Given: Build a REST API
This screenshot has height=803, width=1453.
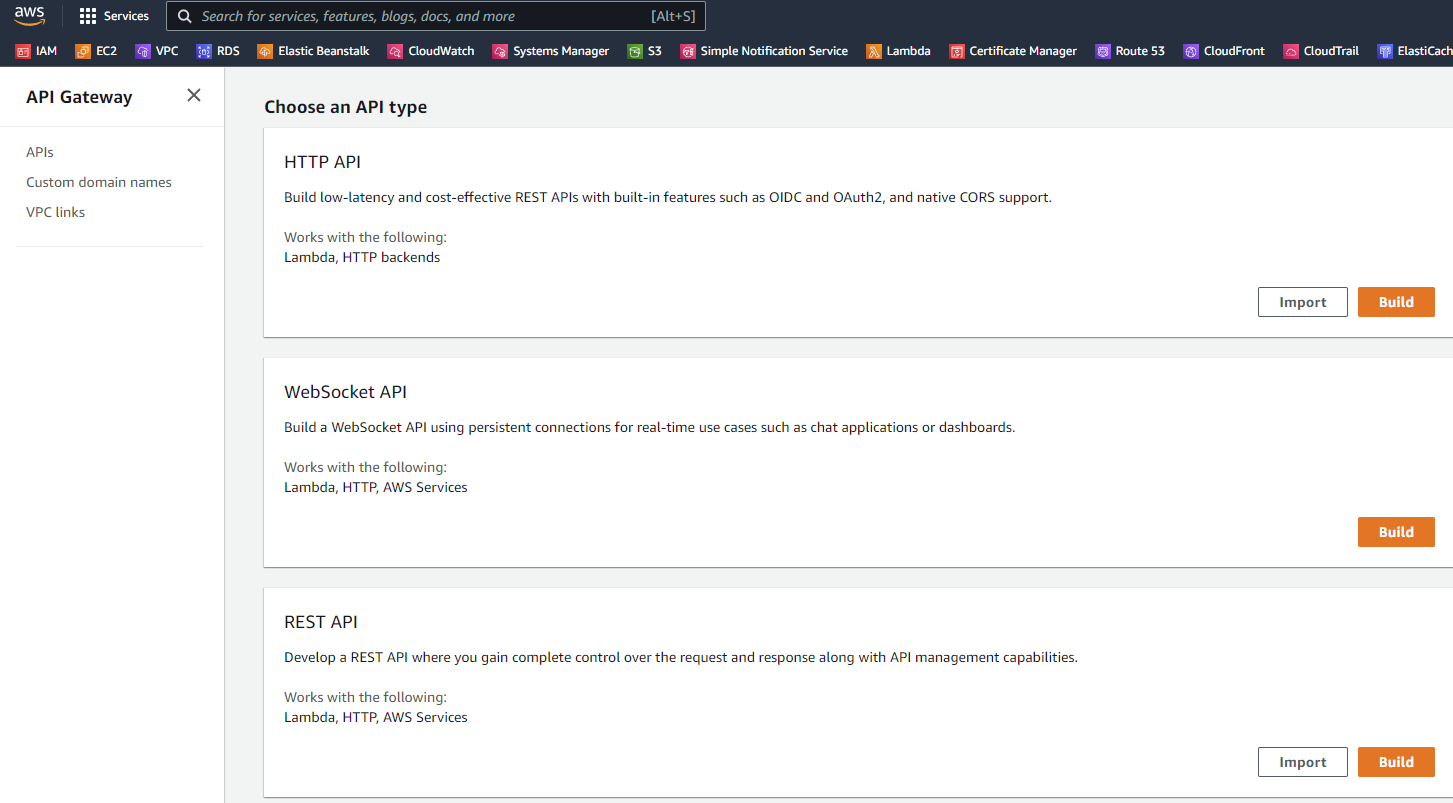Looking at the screenshot, I should pos(1396,762).
